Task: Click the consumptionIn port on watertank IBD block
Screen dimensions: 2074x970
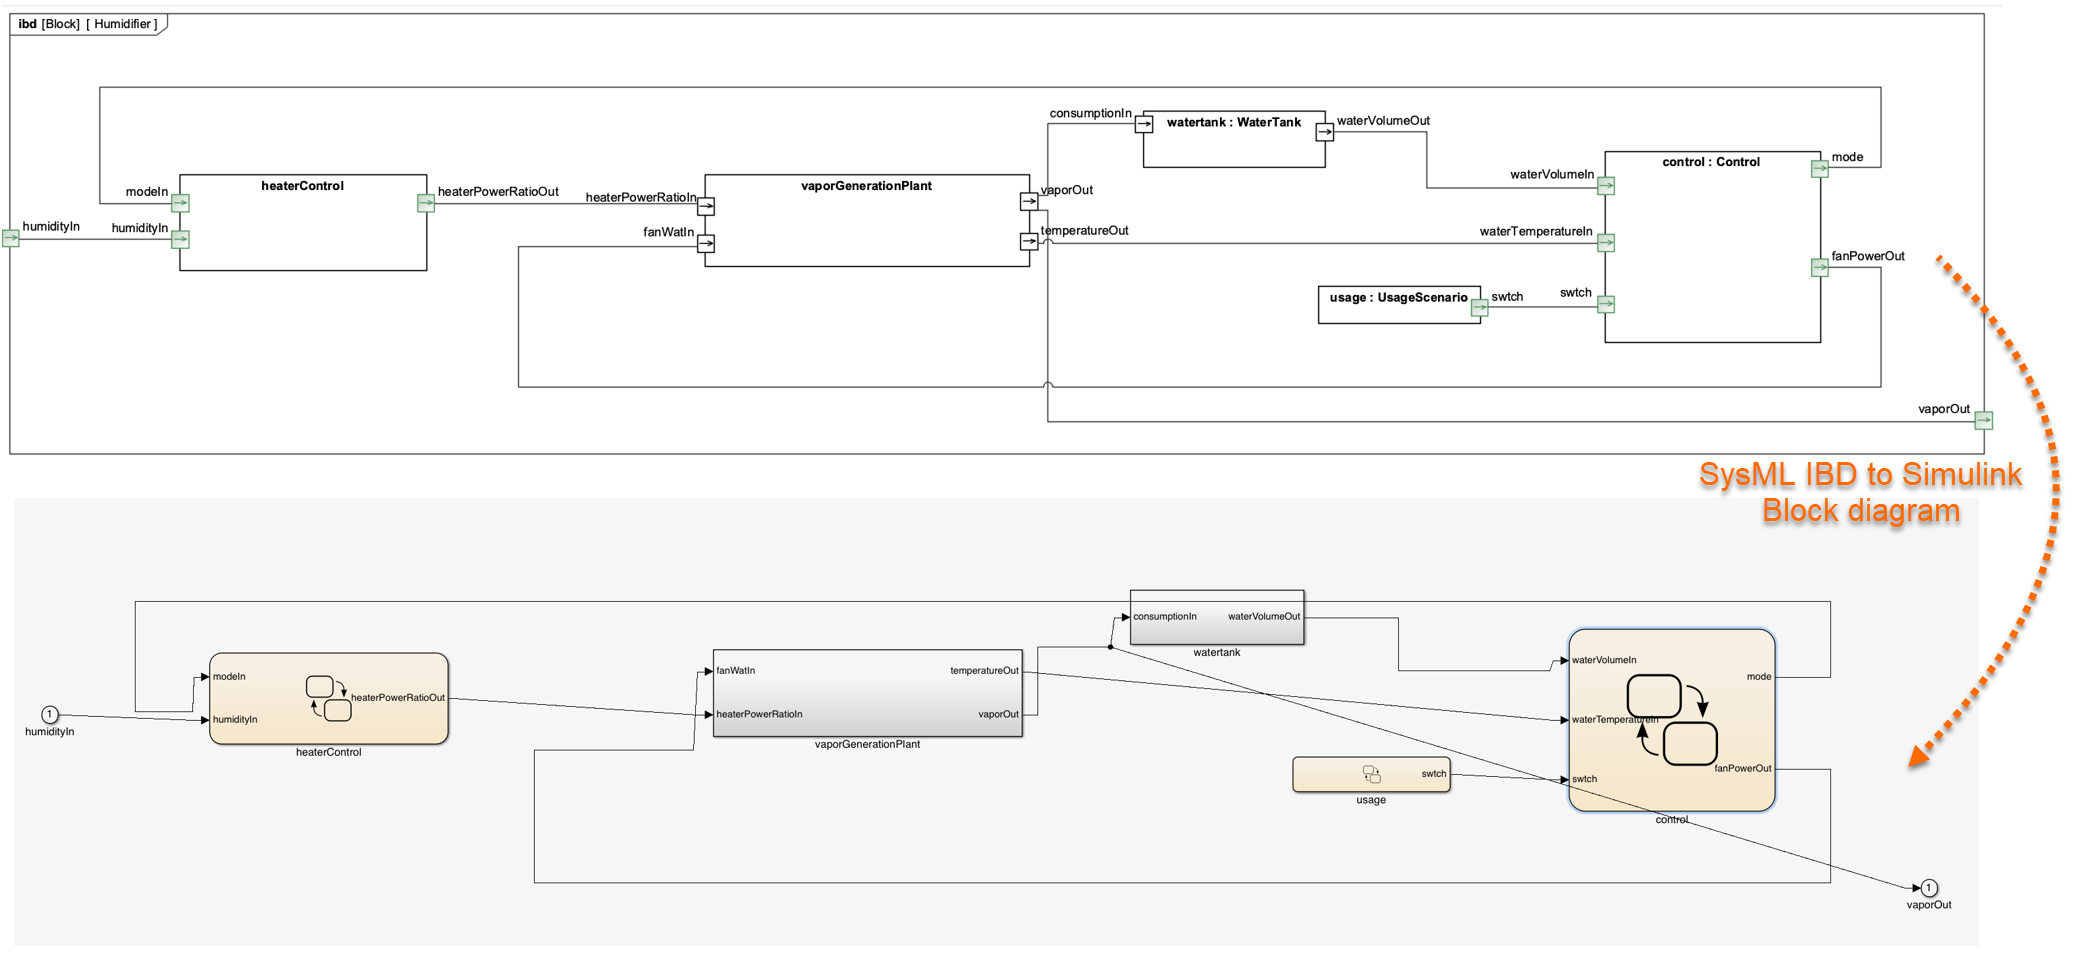Action: 1144,124
